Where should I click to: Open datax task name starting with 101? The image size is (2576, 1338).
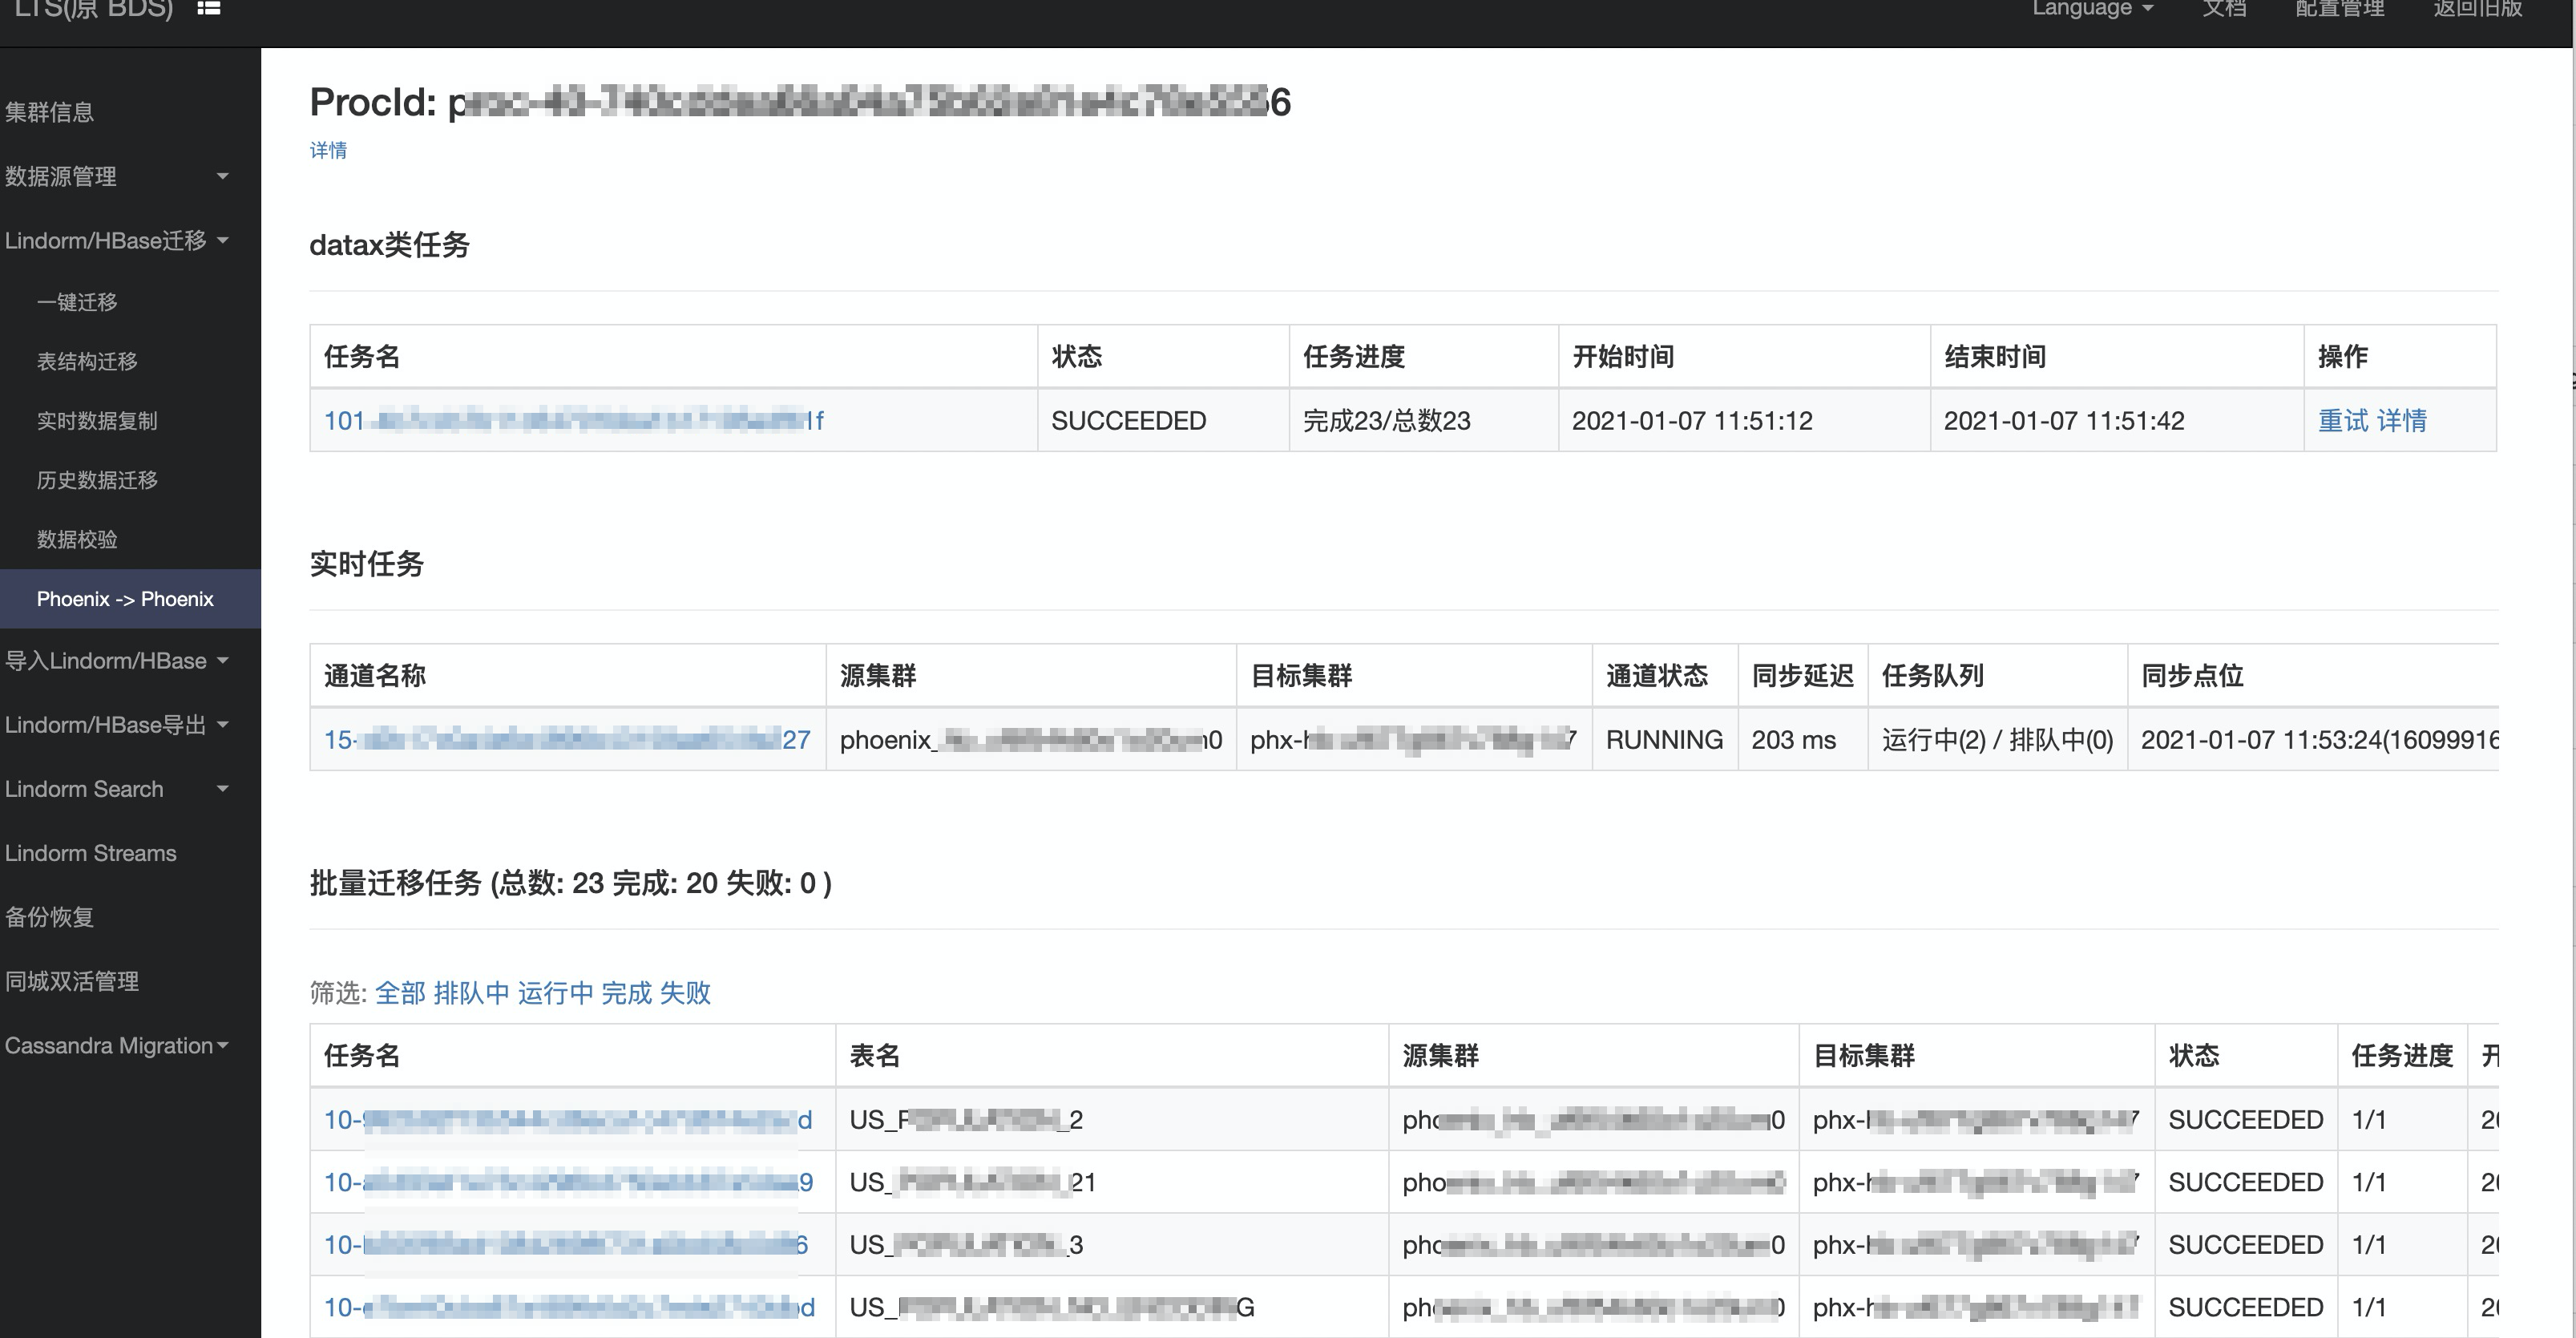pos(573,420)
